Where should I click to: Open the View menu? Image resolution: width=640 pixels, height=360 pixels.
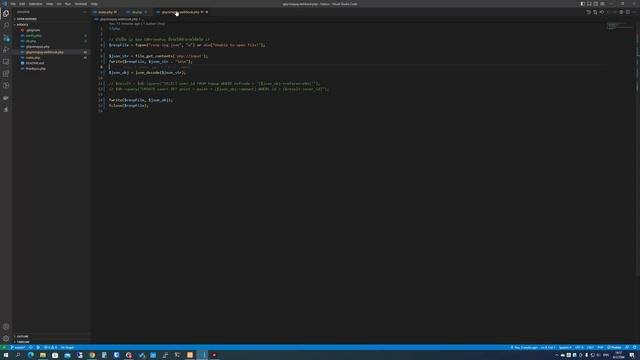click(x=49, y=4)
